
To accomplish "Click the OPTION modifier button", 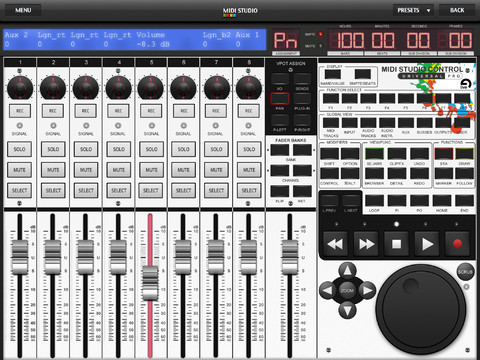I will pos(350,154).
